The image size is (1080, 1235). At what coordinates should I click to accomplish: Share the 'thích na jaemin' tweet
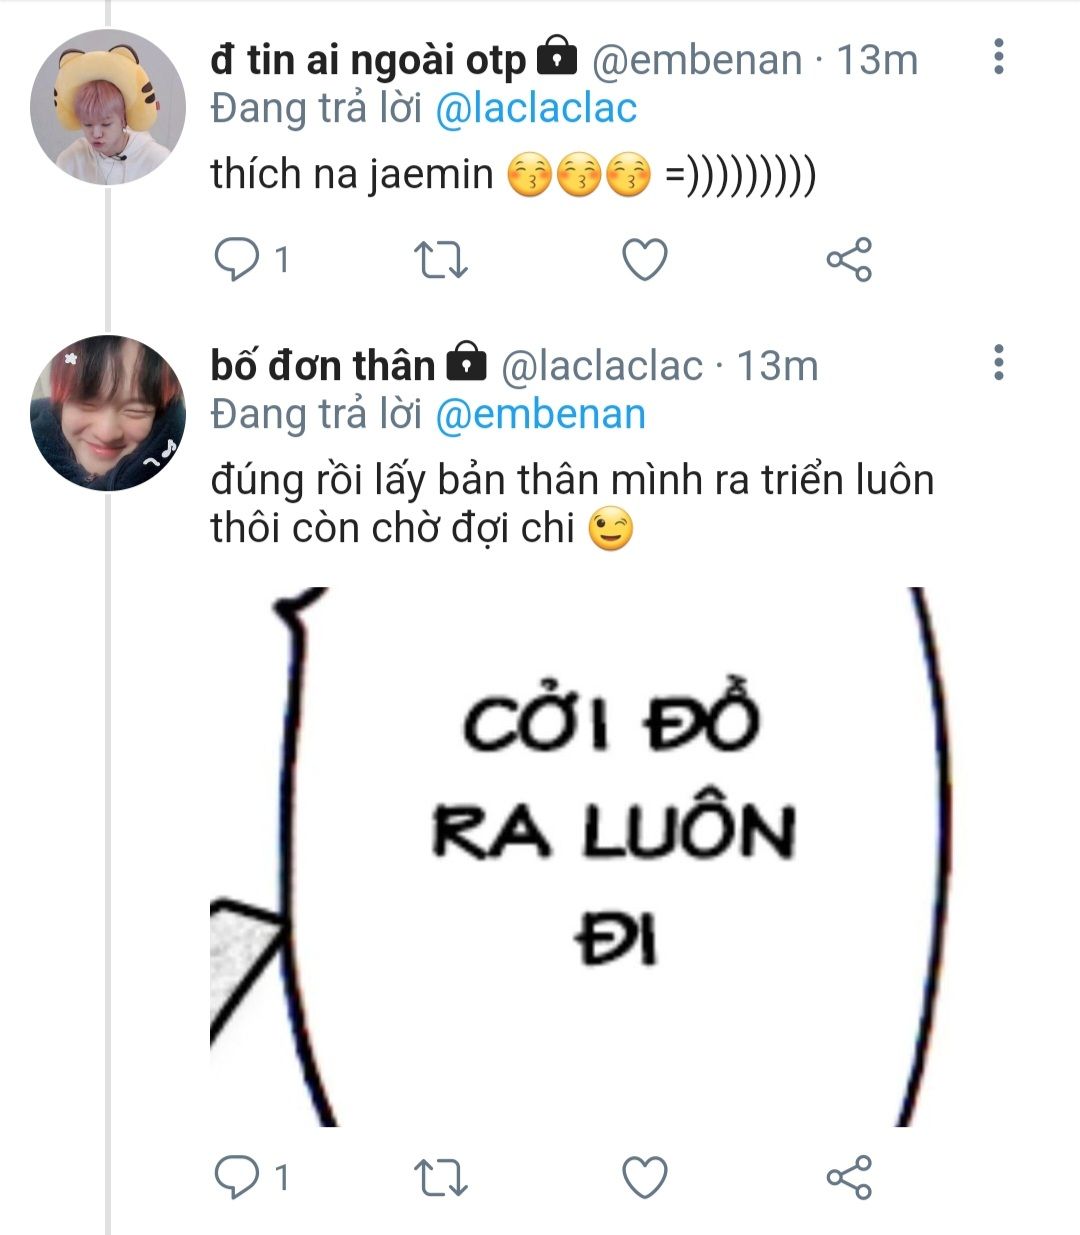click(849, 260)
